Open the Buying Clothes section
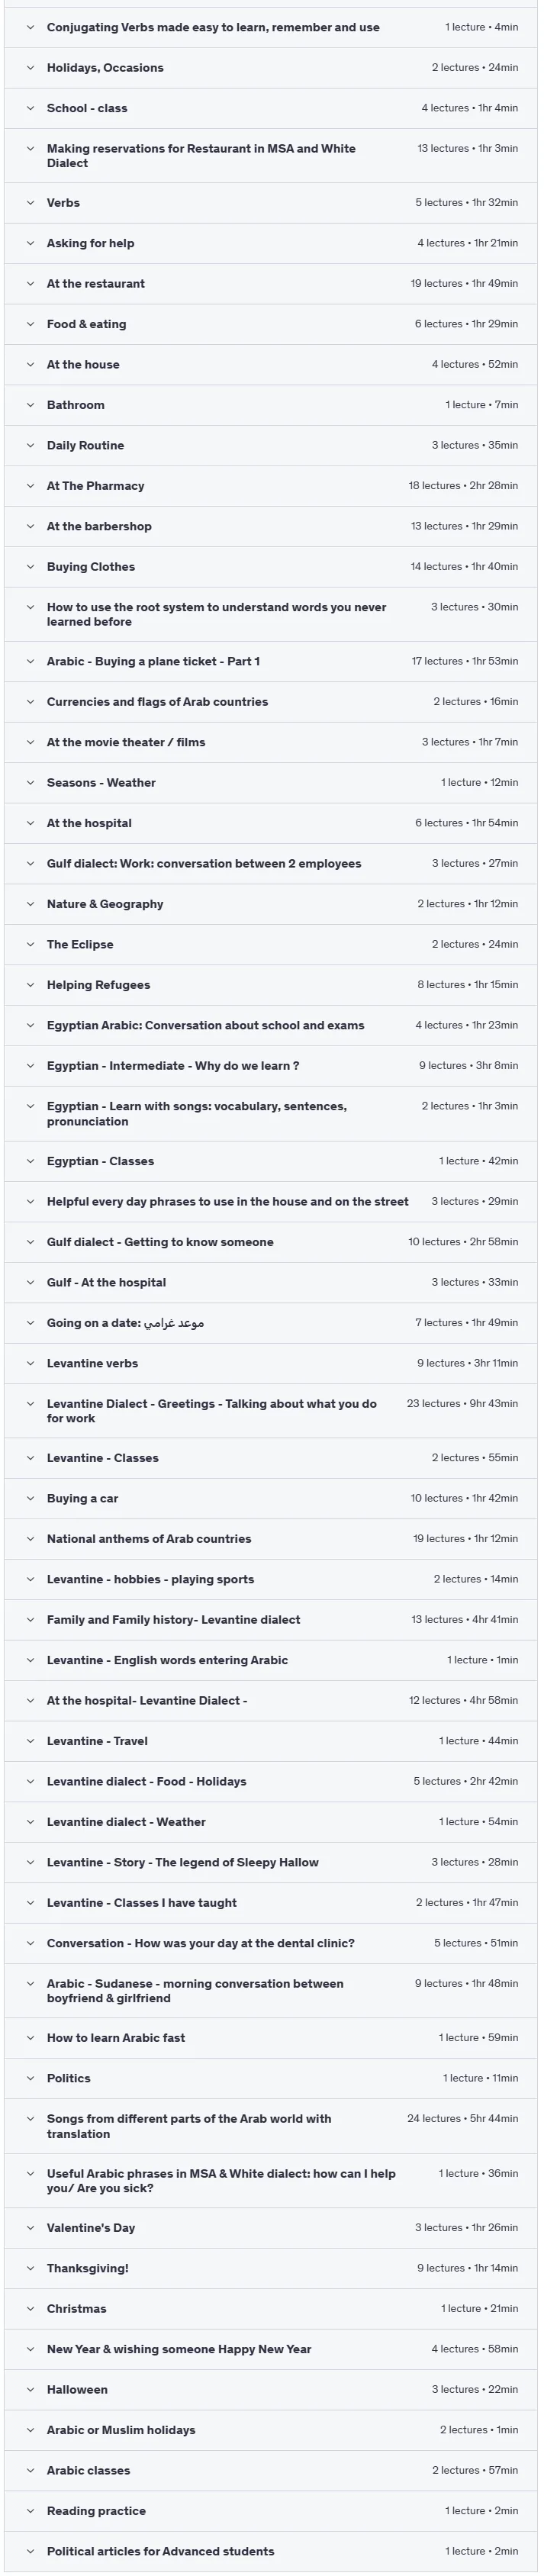This screenshot has width=544, height=2576. click(x=271, y=567)
